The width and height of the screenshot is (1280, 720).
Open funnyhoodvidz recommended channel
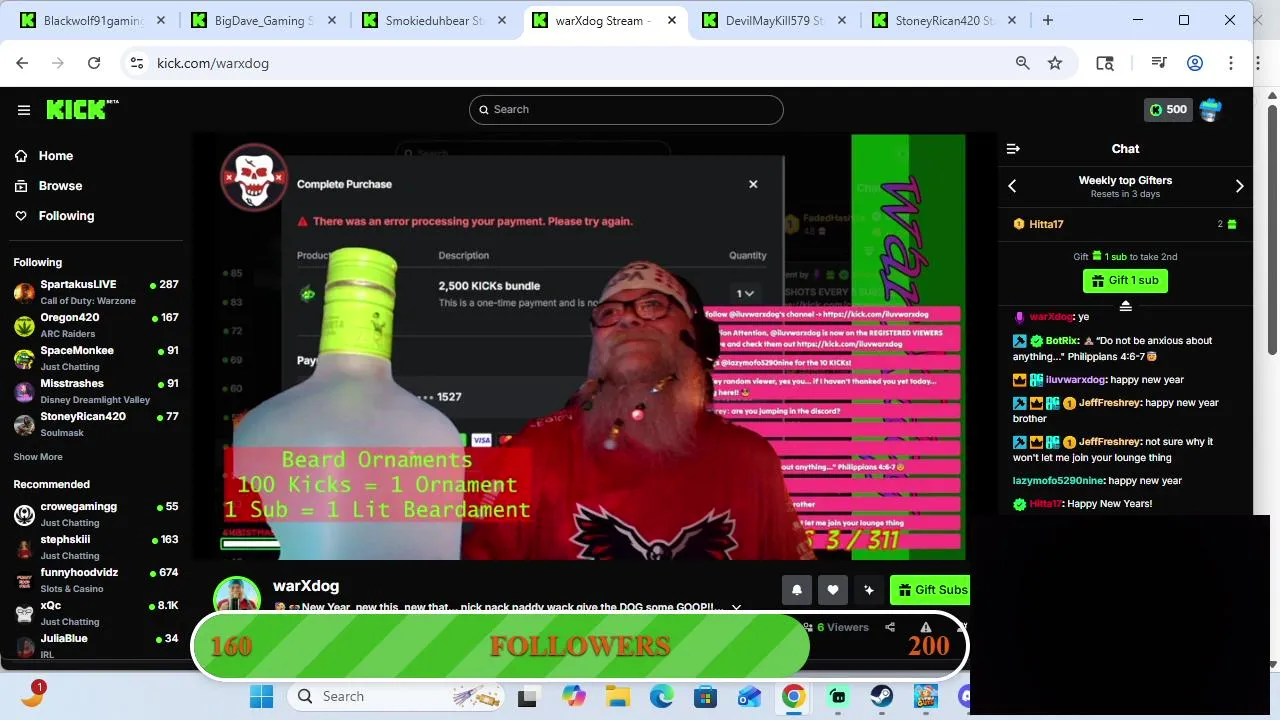coord(96,580)
